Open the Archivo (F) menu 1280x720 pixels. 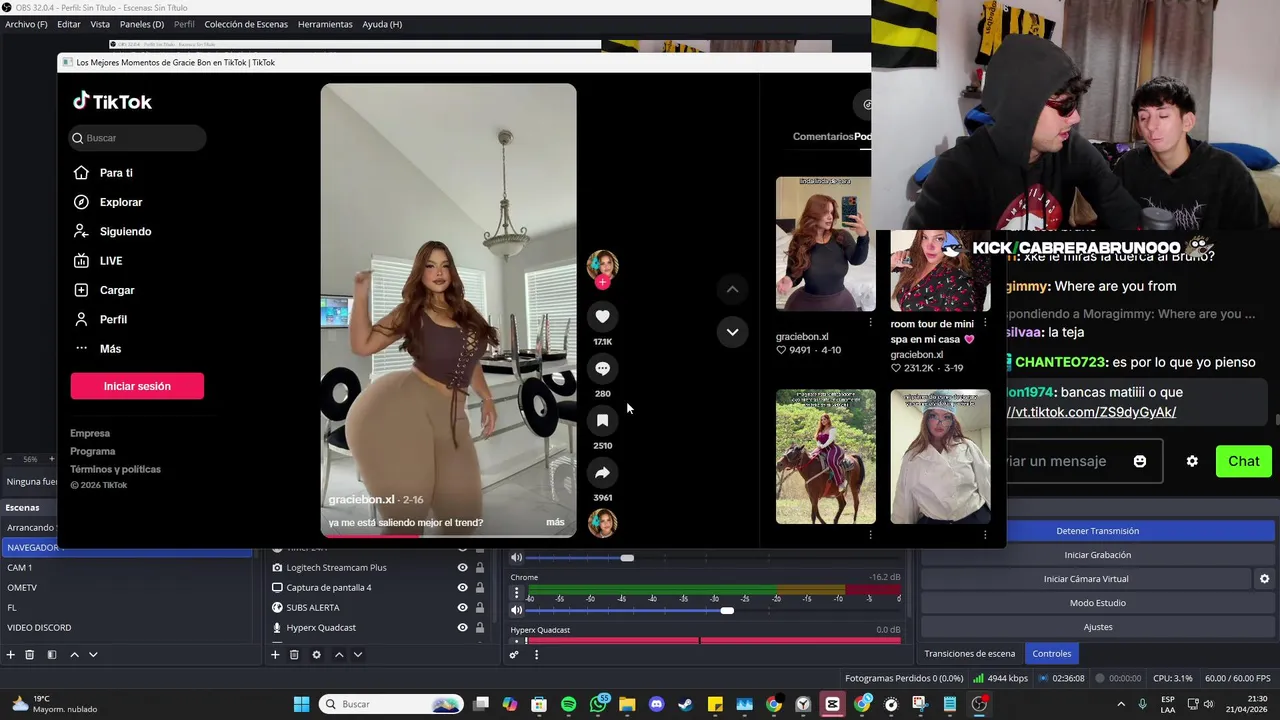click(26, 24)
